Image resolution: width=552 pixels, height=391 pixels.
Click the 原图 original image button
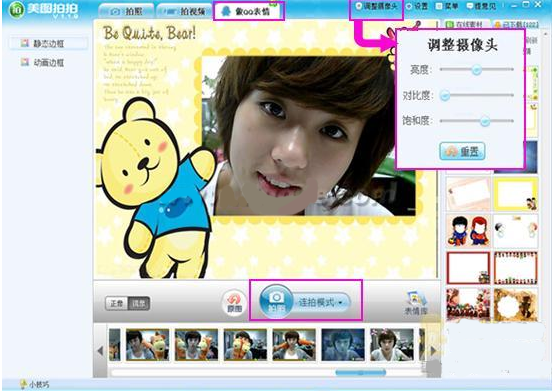tap(234, 303)
